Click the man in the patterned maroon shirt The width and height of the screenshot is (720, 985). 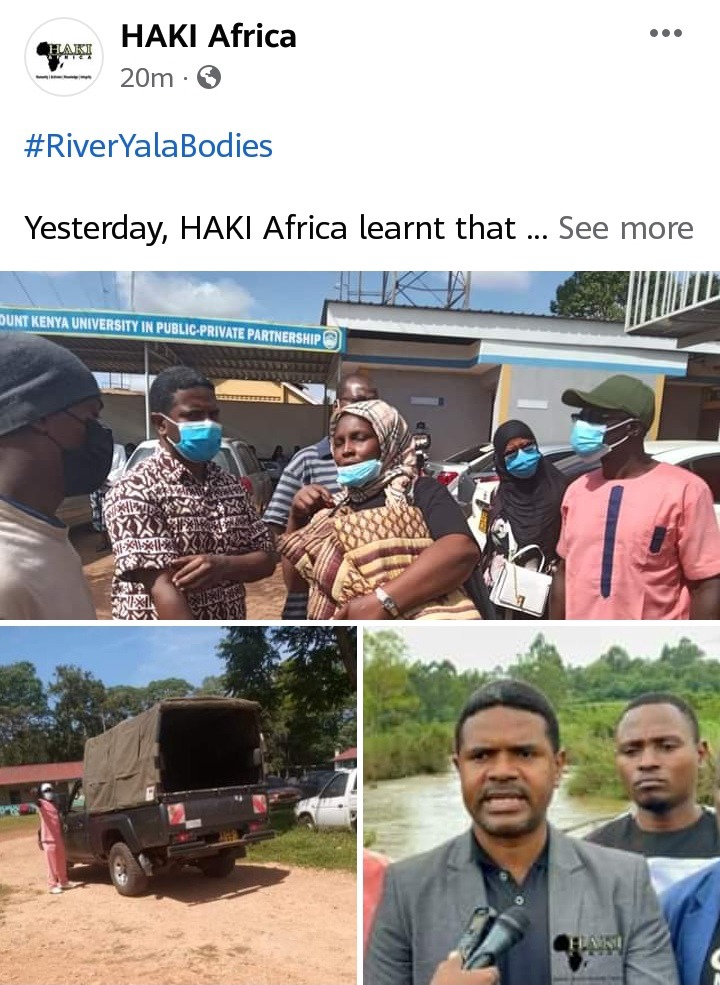185,496
